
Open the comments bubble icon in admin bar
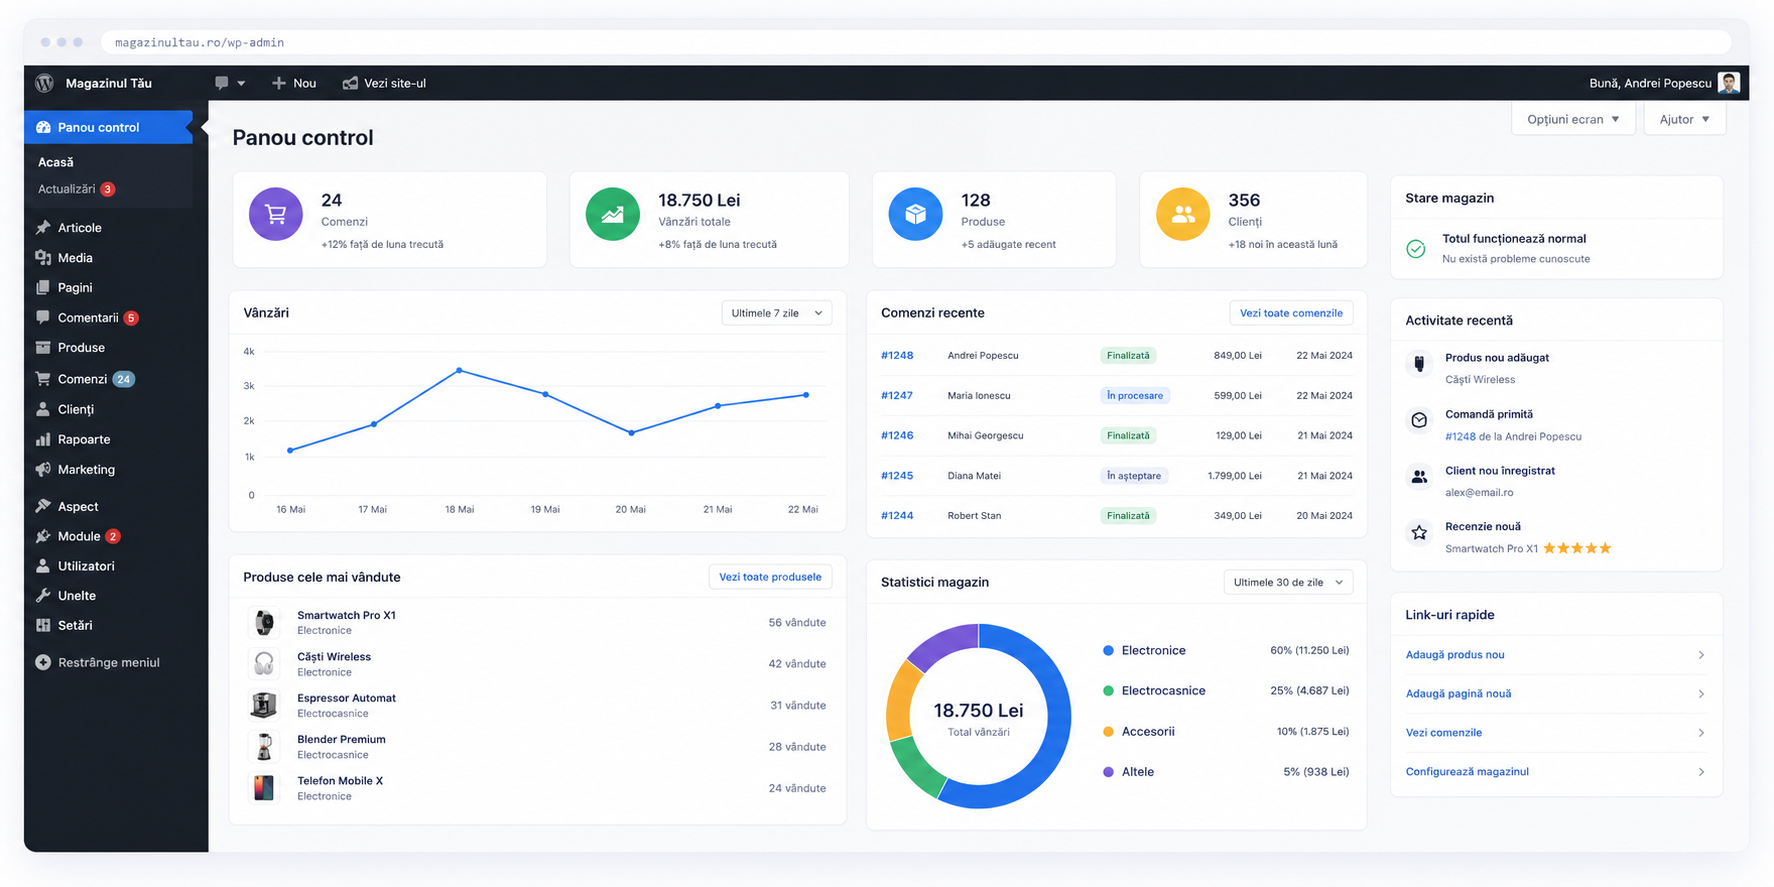[222, 83]
